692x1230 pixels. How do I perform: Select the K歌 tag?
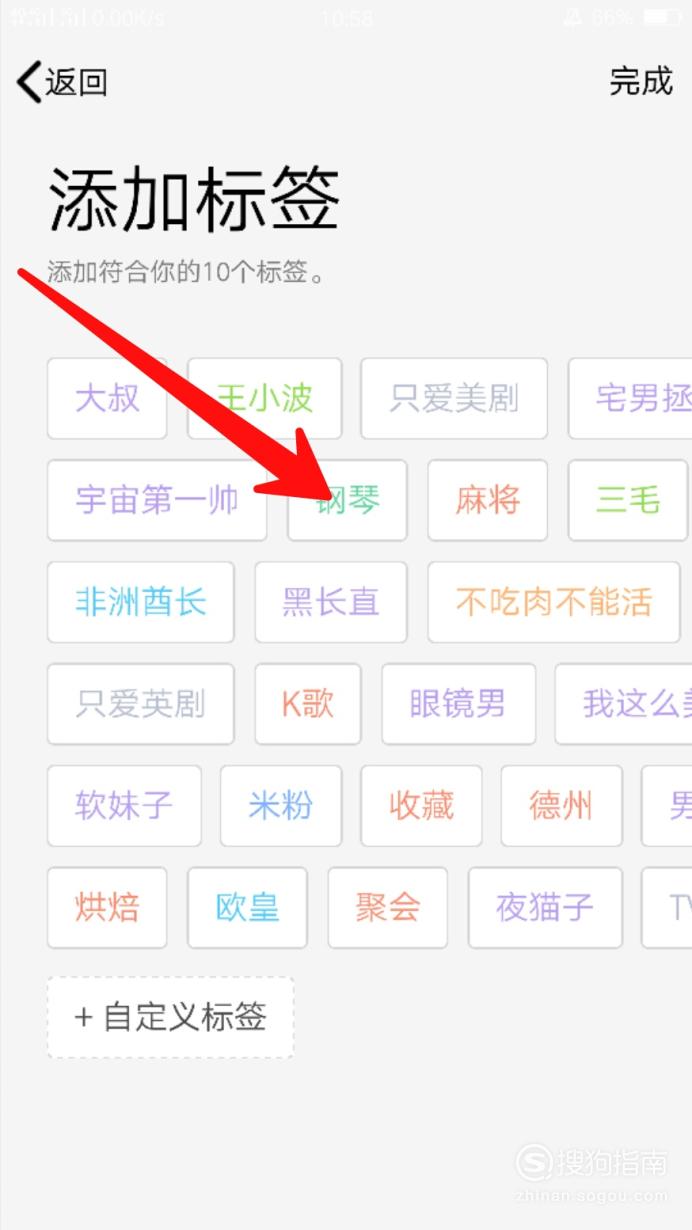tap(307, 704)
